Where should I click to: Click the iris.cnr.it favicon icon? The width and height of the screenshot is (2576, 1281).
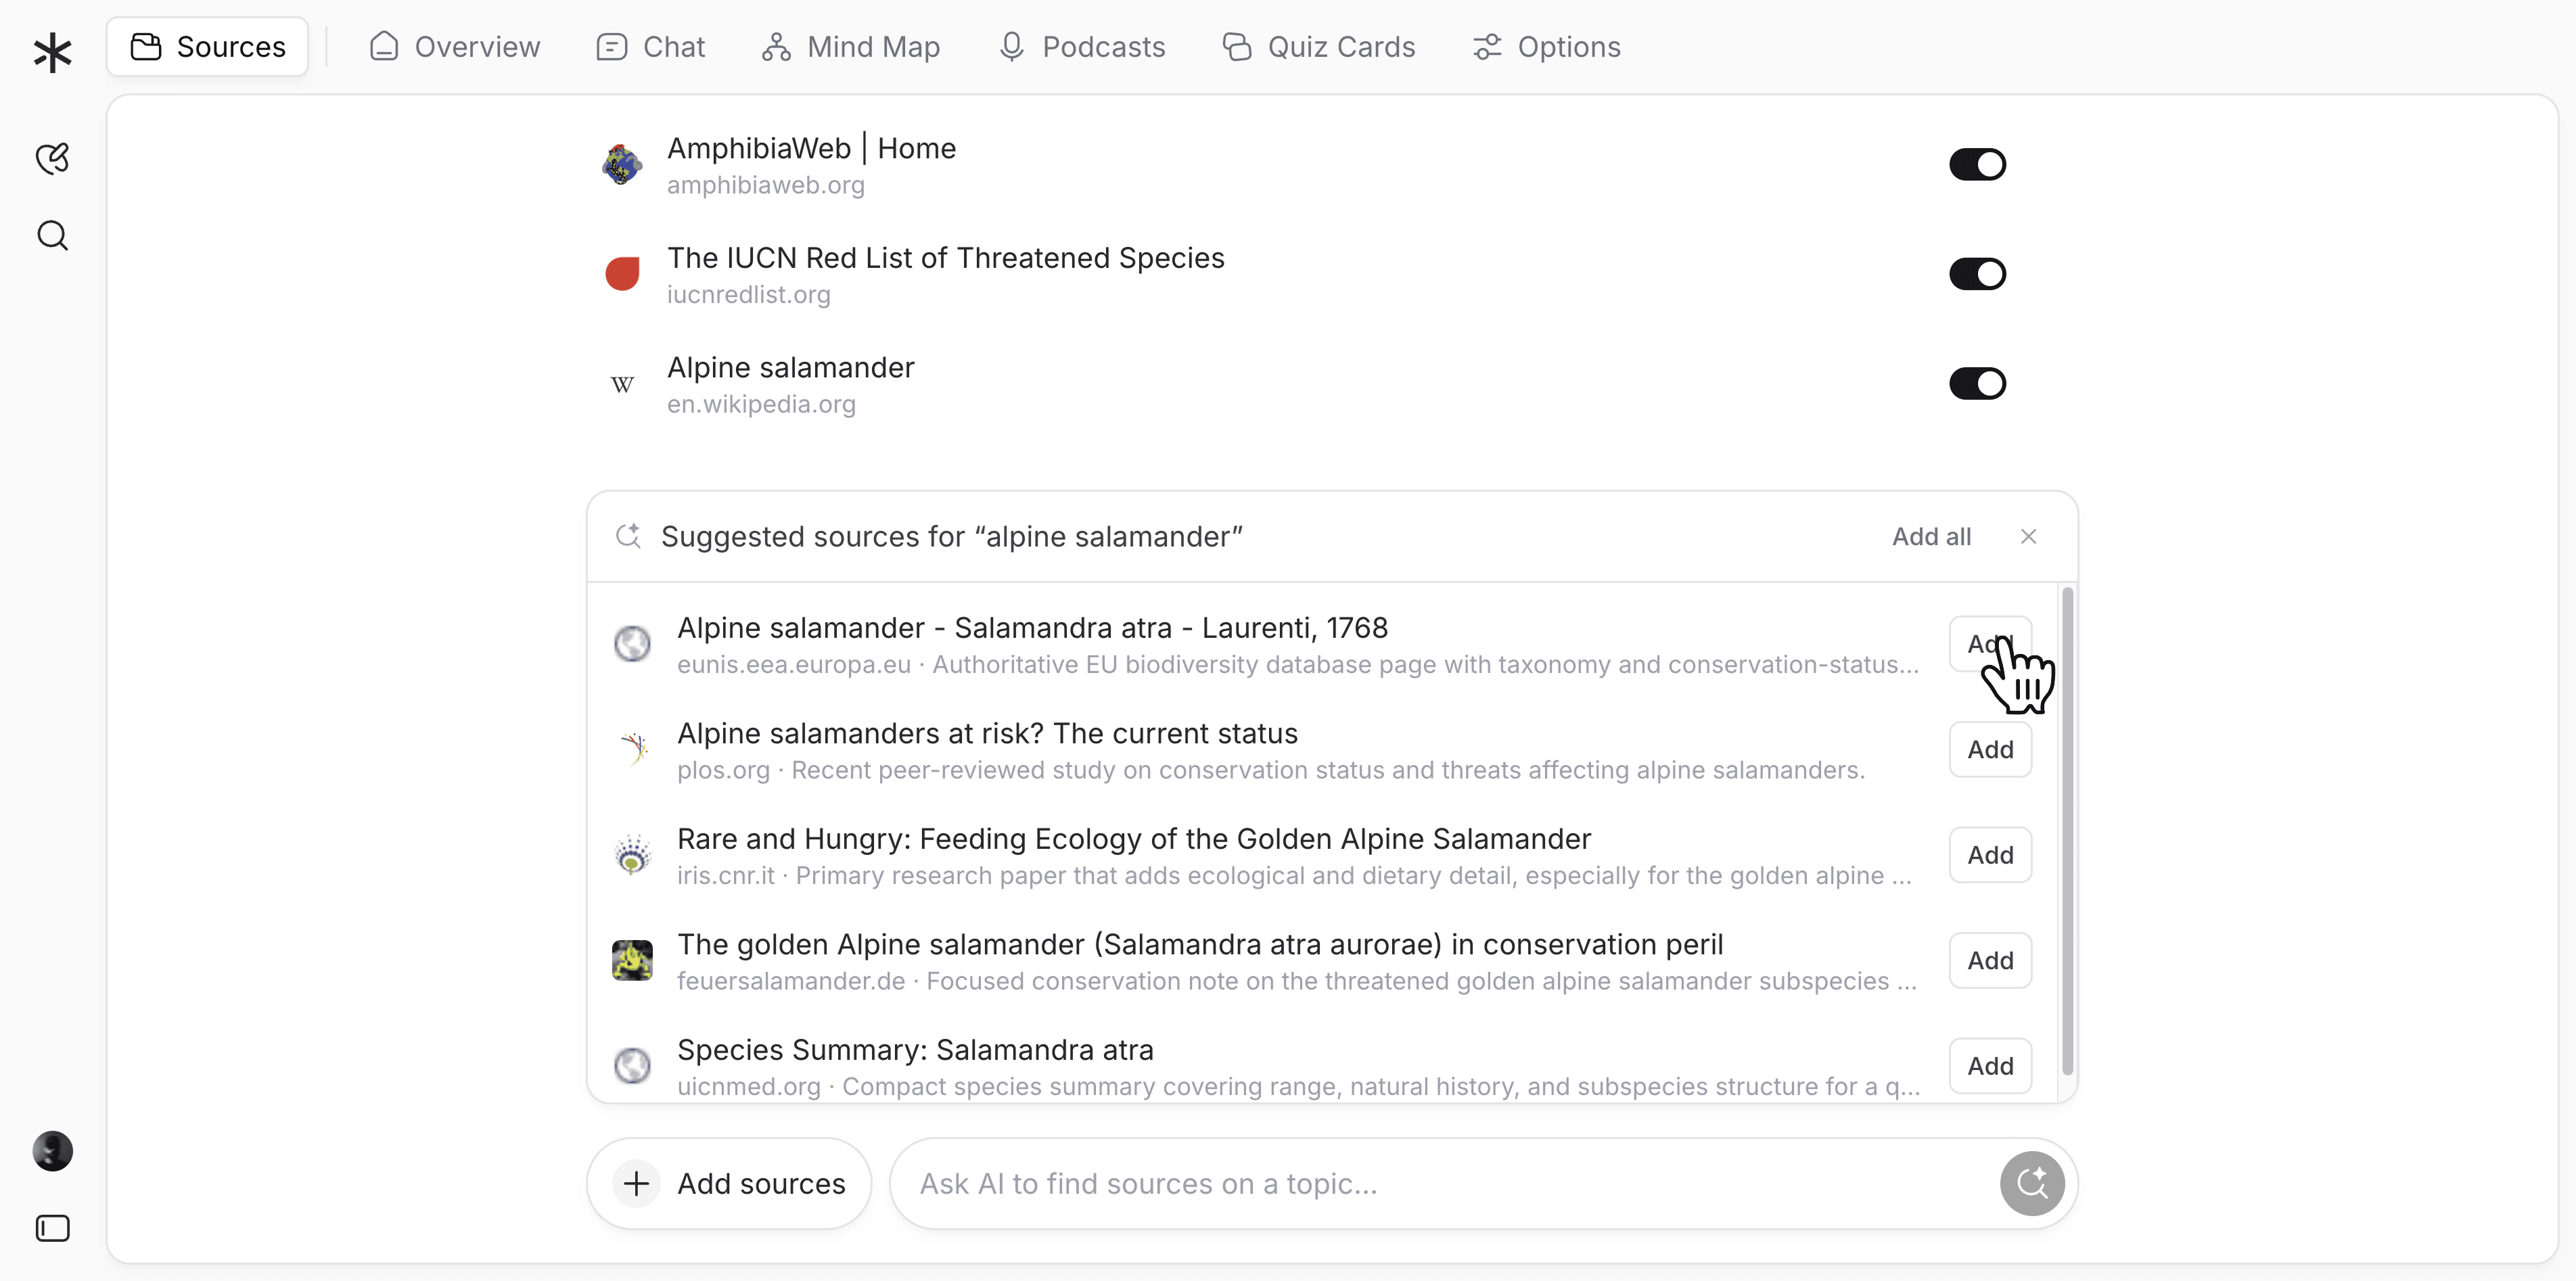632,855
